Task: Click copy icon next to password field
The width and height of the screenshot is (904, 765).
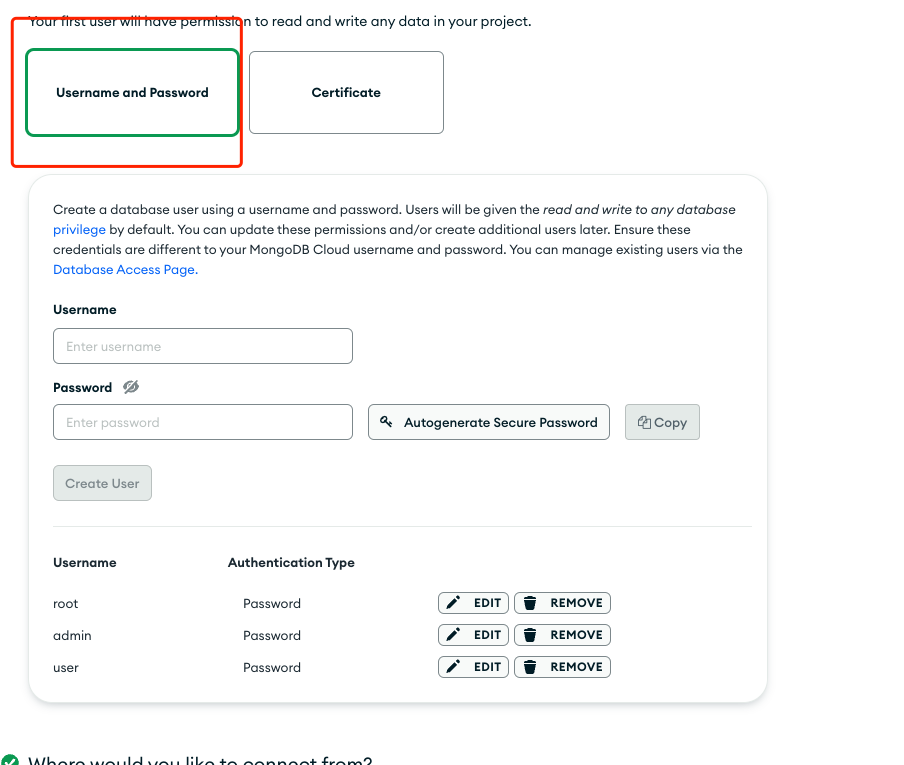Action: click(x=645, y=423)
